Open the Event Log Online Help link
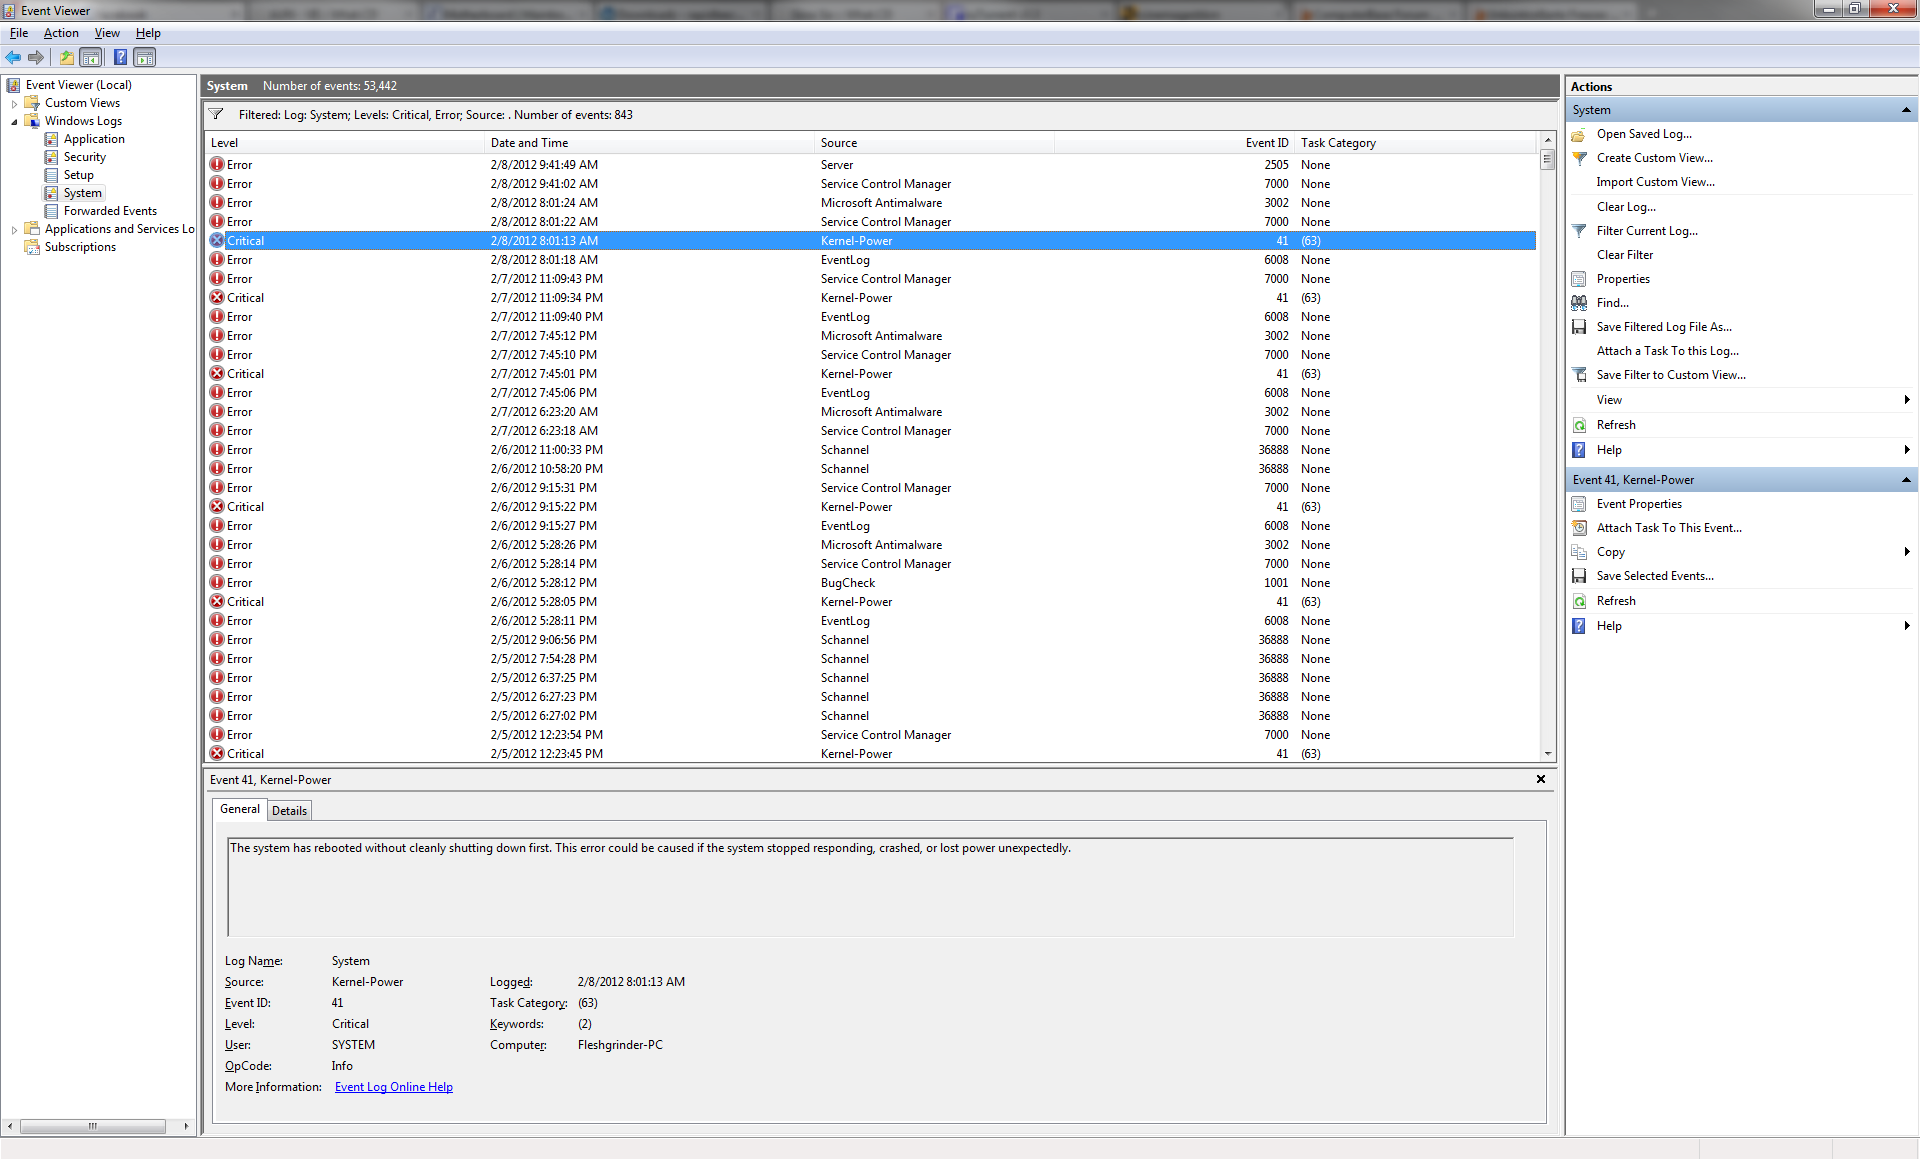The height and width of the screenshot is (1160, 1920). click(394, 1087)
